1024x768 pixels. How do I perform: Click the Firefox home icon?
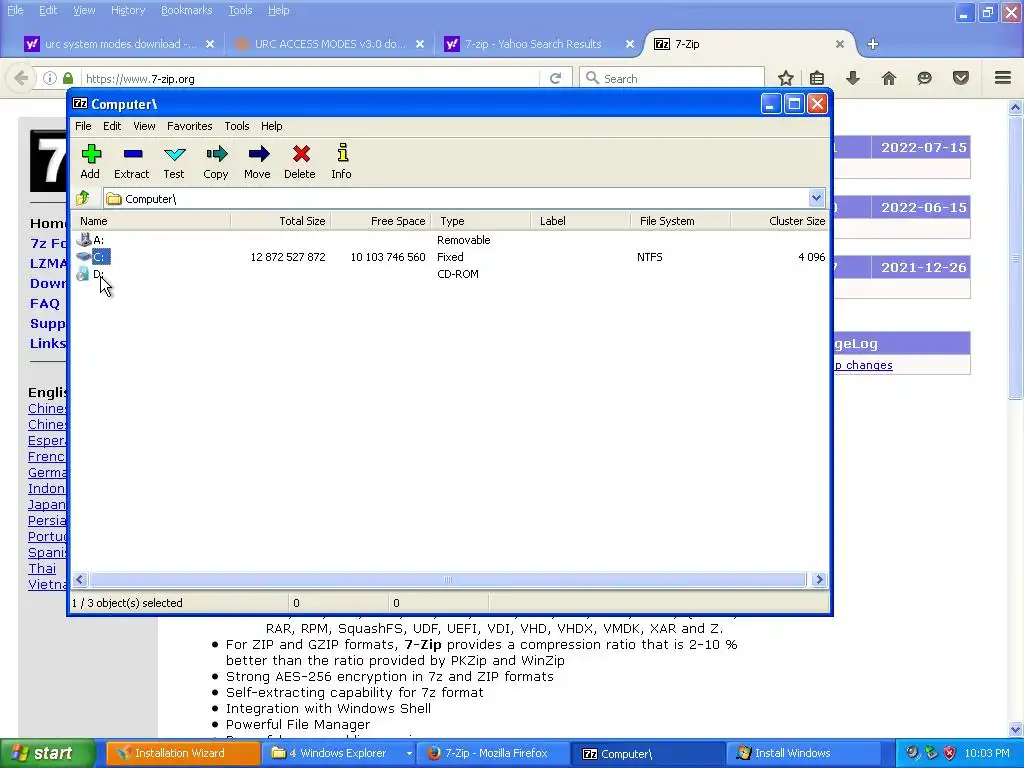888,78
